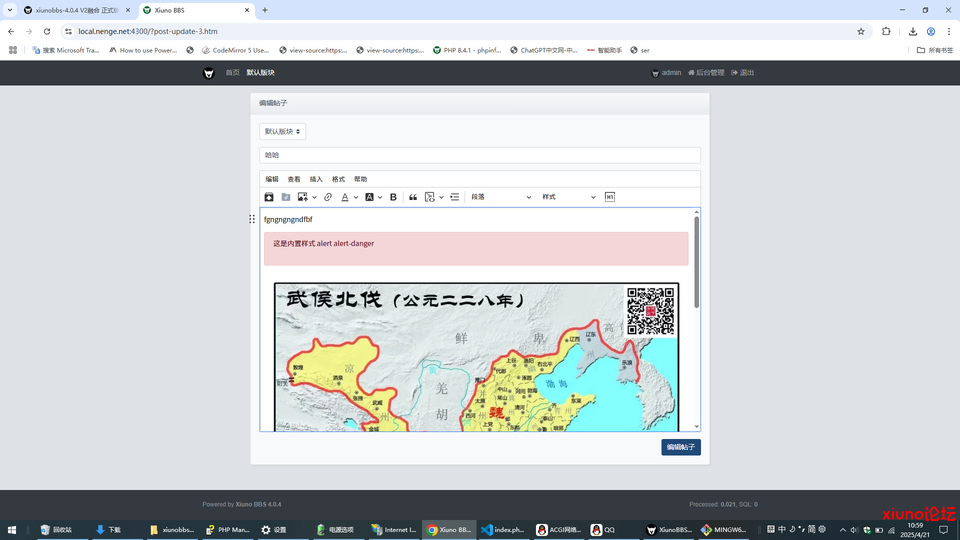The height and width of the screenshot is (540, 960).
Task: Open 后台管理 admin panel link
Action: (x=706, y=72)
